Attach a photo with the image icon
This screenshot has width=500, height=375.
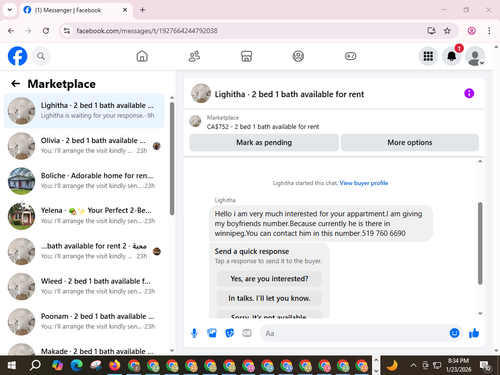[212, 333]
